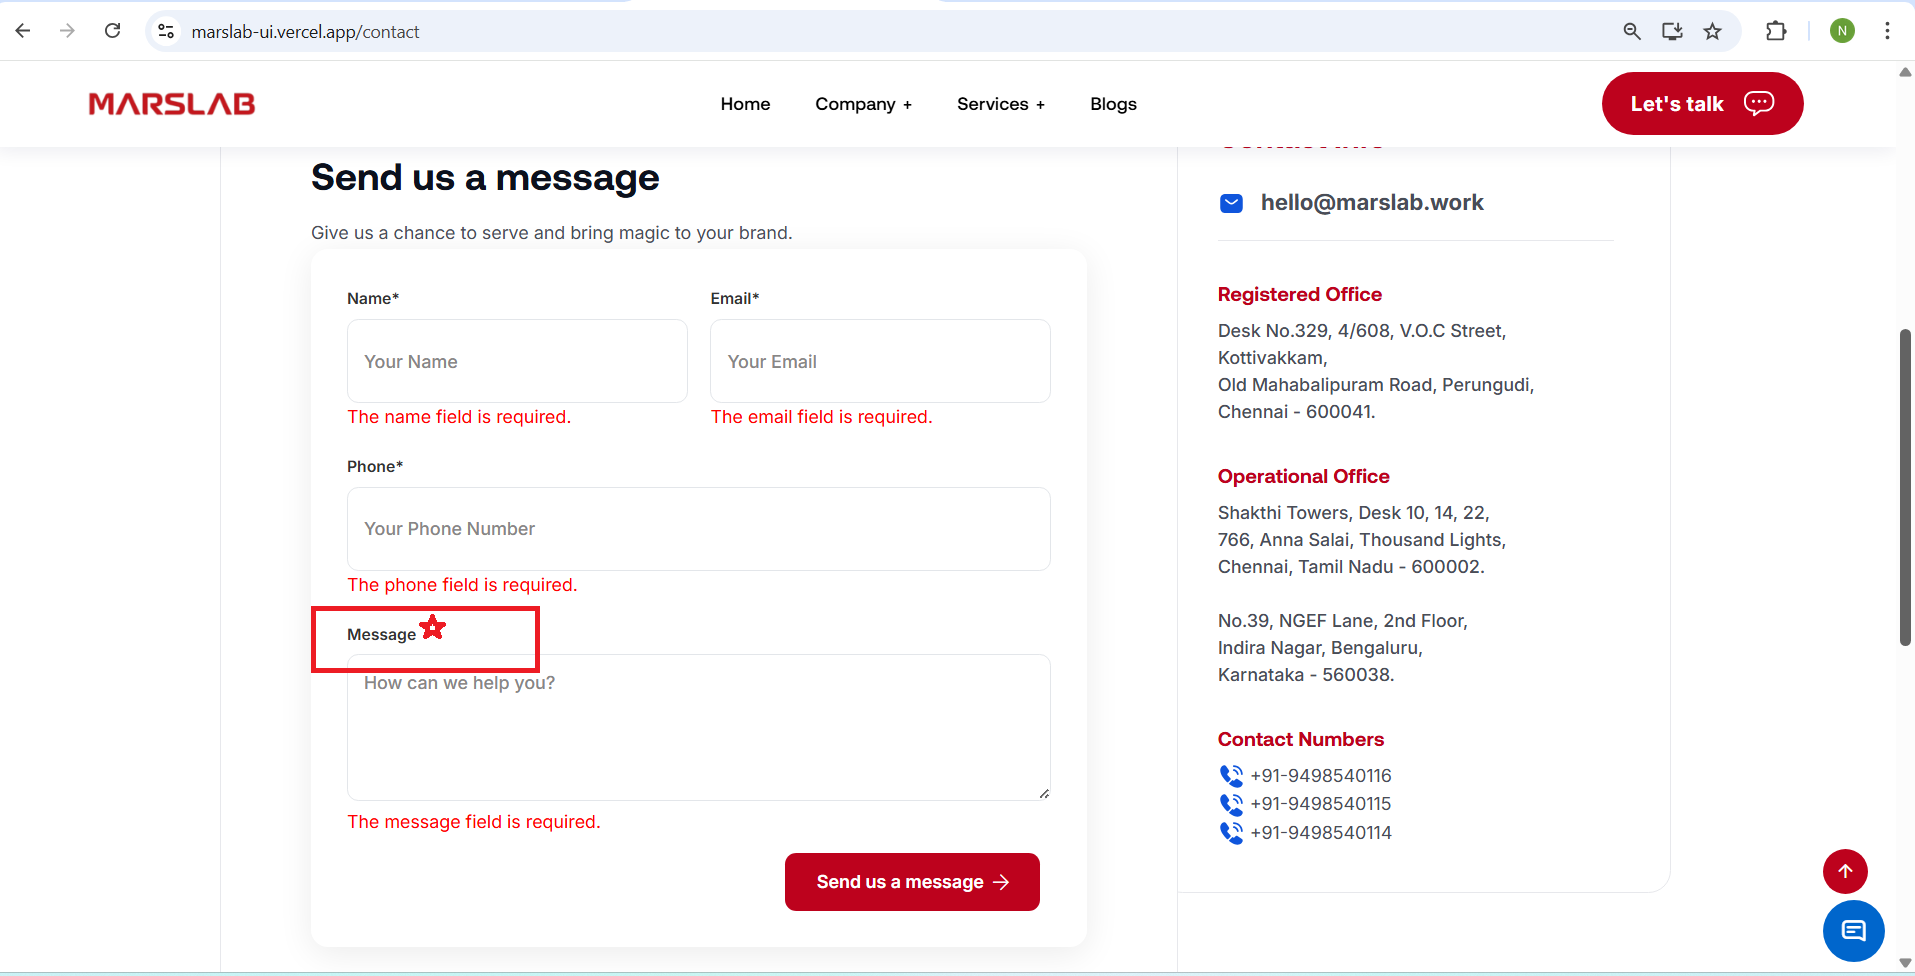Screen dimensions: 1915x976
Task: Open the Blogs page
Action: [x=1113, y=104]
